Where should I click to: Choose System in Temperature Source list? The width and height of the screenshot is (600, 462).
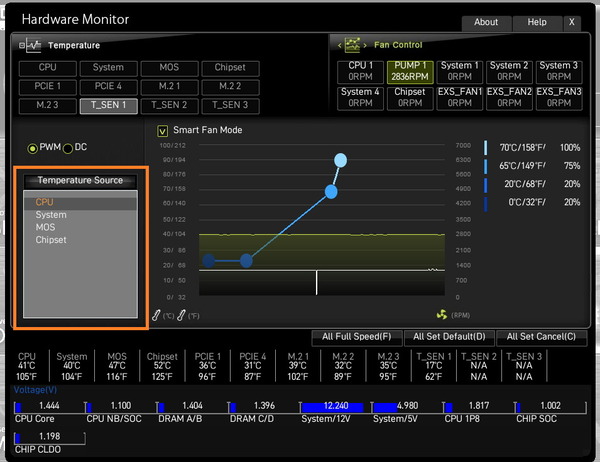point(51,215)
